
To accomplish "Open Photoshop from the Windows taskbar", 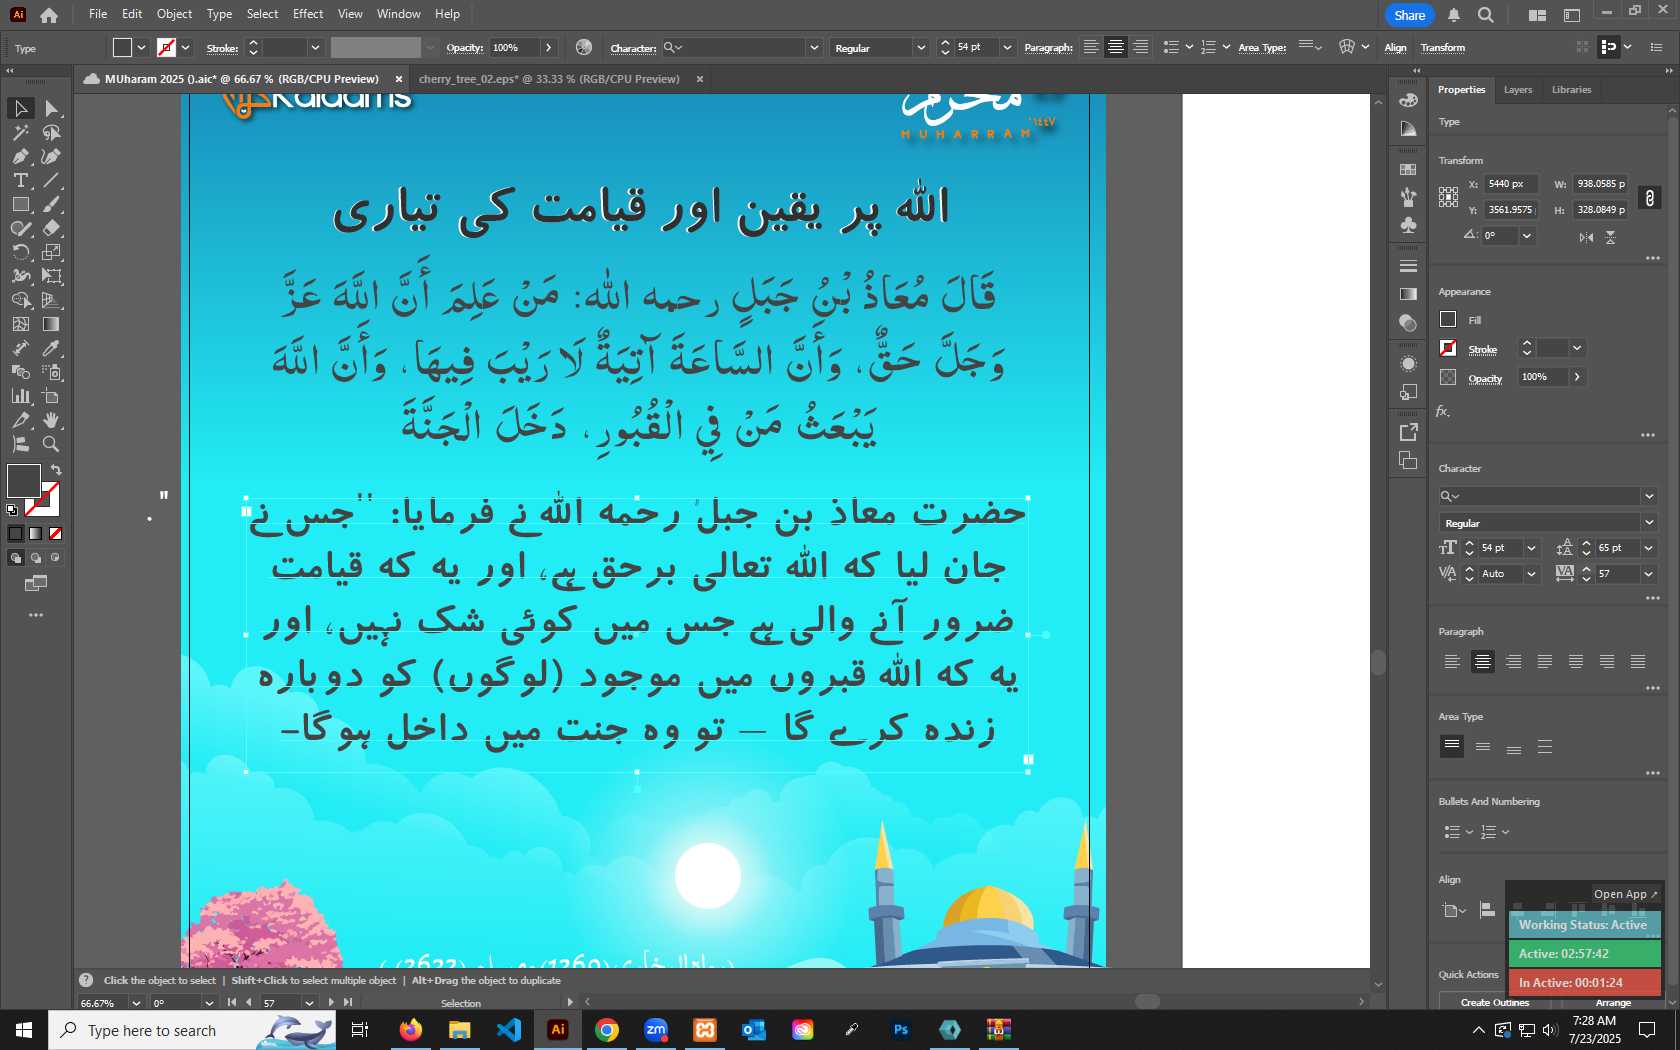I will point(901,1029).
